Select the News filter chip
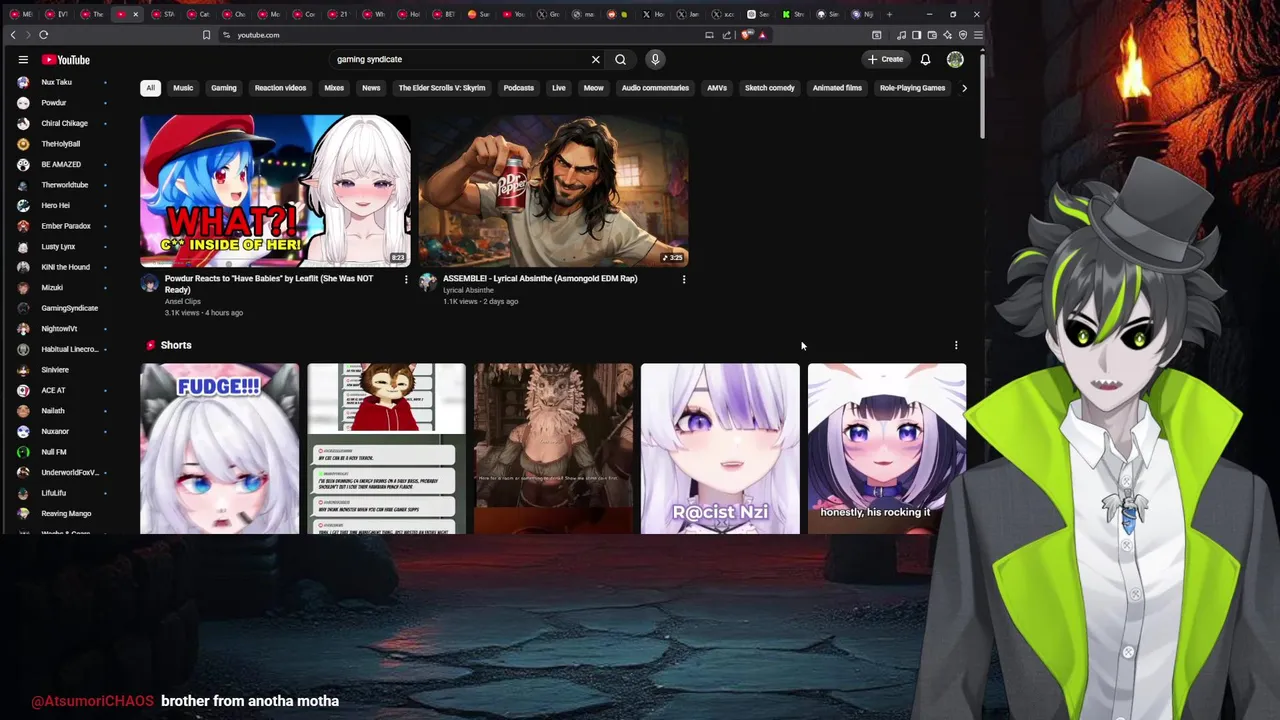The width and height of the screenshot is (1280, 720). [x=371, y=88]
